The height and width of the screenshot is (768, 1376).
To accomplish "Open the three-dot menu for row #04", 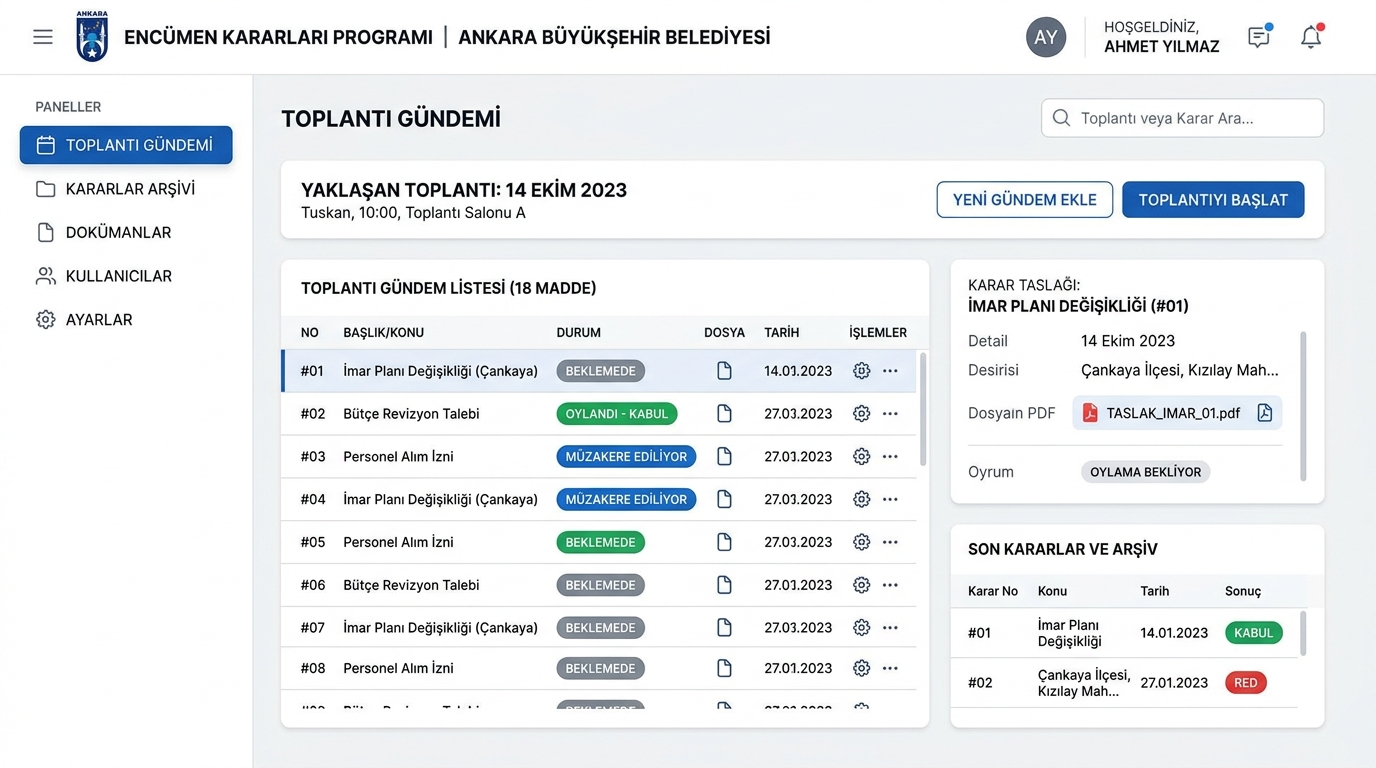I will click(x=890, y=499).
